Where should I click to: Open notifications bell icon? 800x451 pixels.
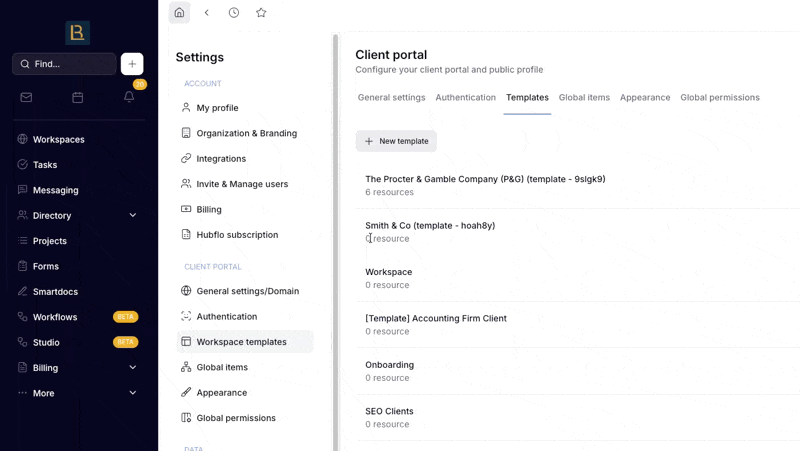click(x=129, y=96)
